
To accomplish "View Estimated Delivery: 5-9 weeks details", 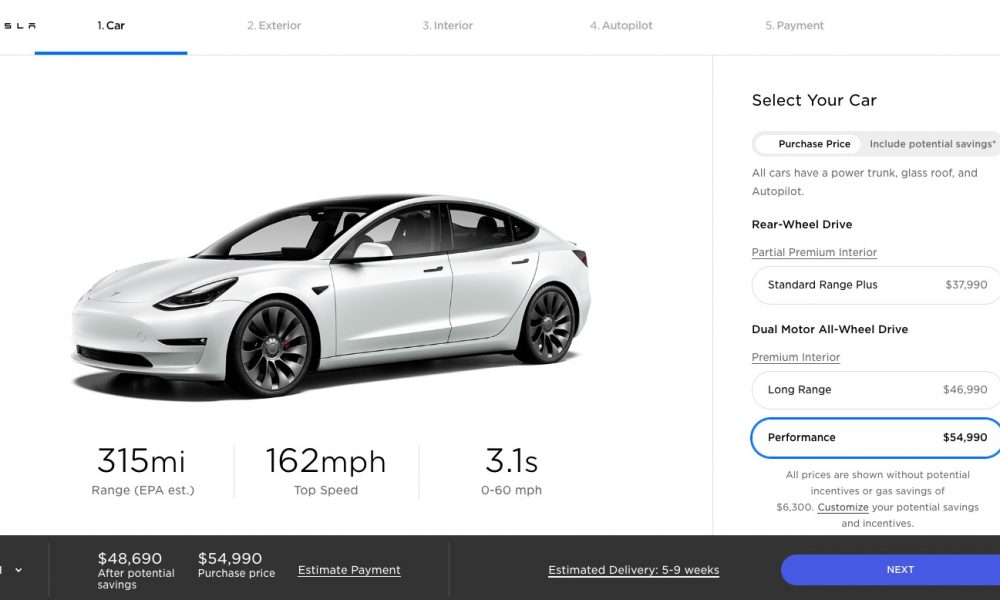I will click(634, 570).
